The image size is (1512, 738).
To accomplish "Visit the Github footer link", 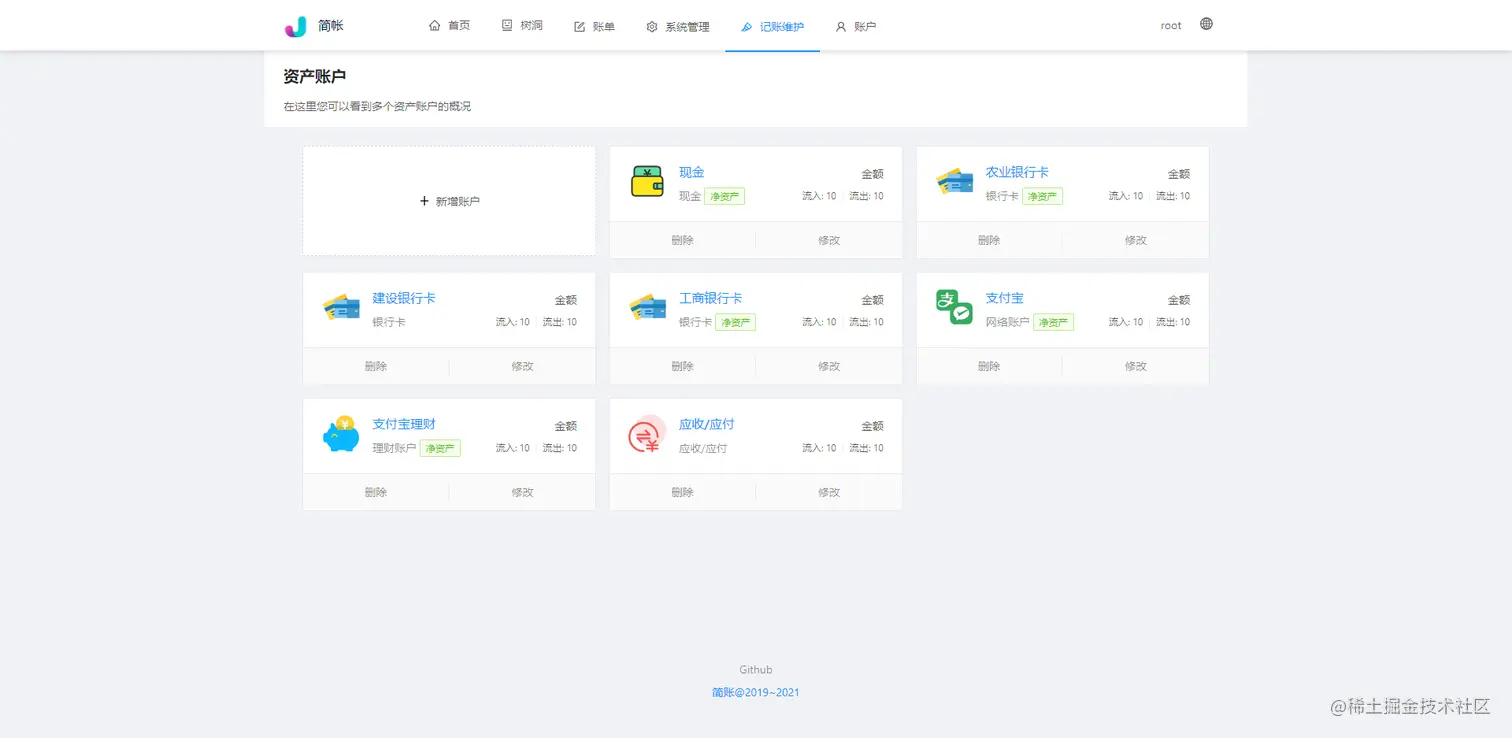I will tap(756, 670).
